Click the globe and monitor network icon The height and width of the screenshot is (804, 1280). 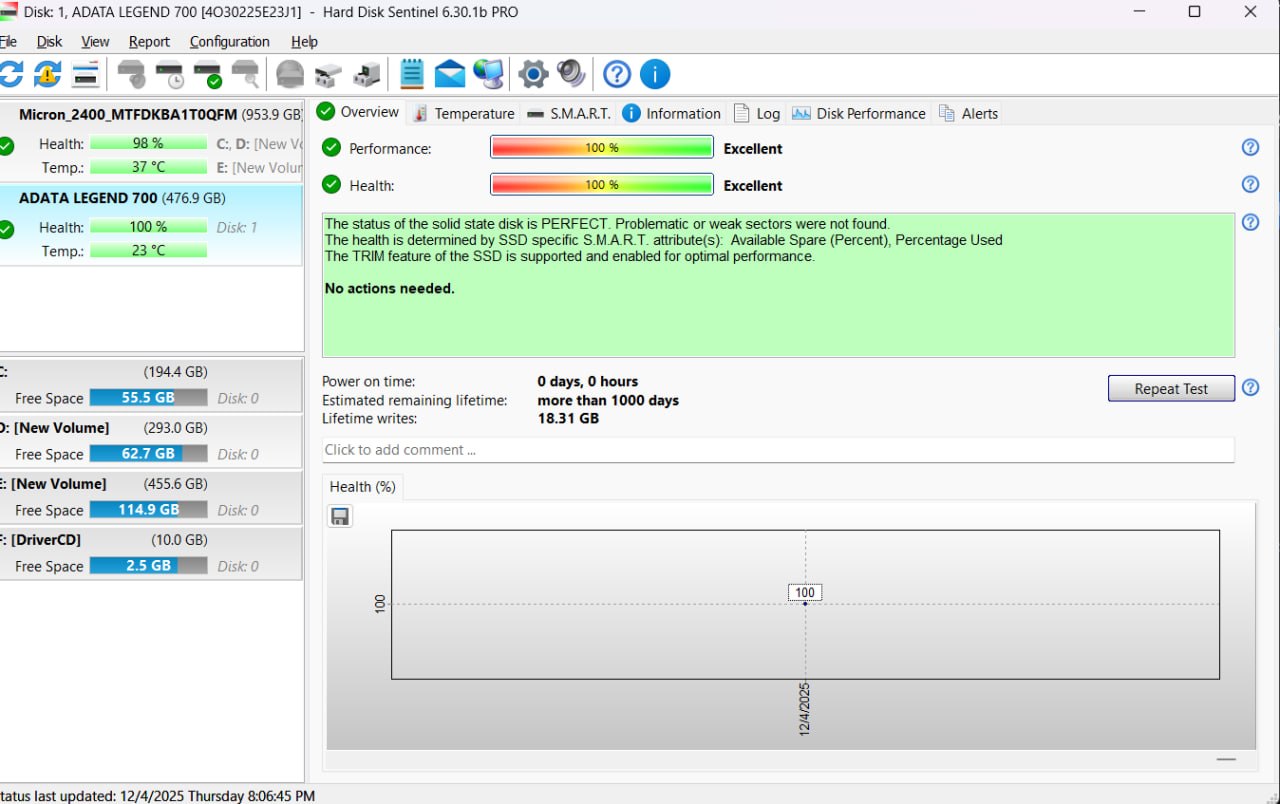pyautogui.click(x=489, y=74)
